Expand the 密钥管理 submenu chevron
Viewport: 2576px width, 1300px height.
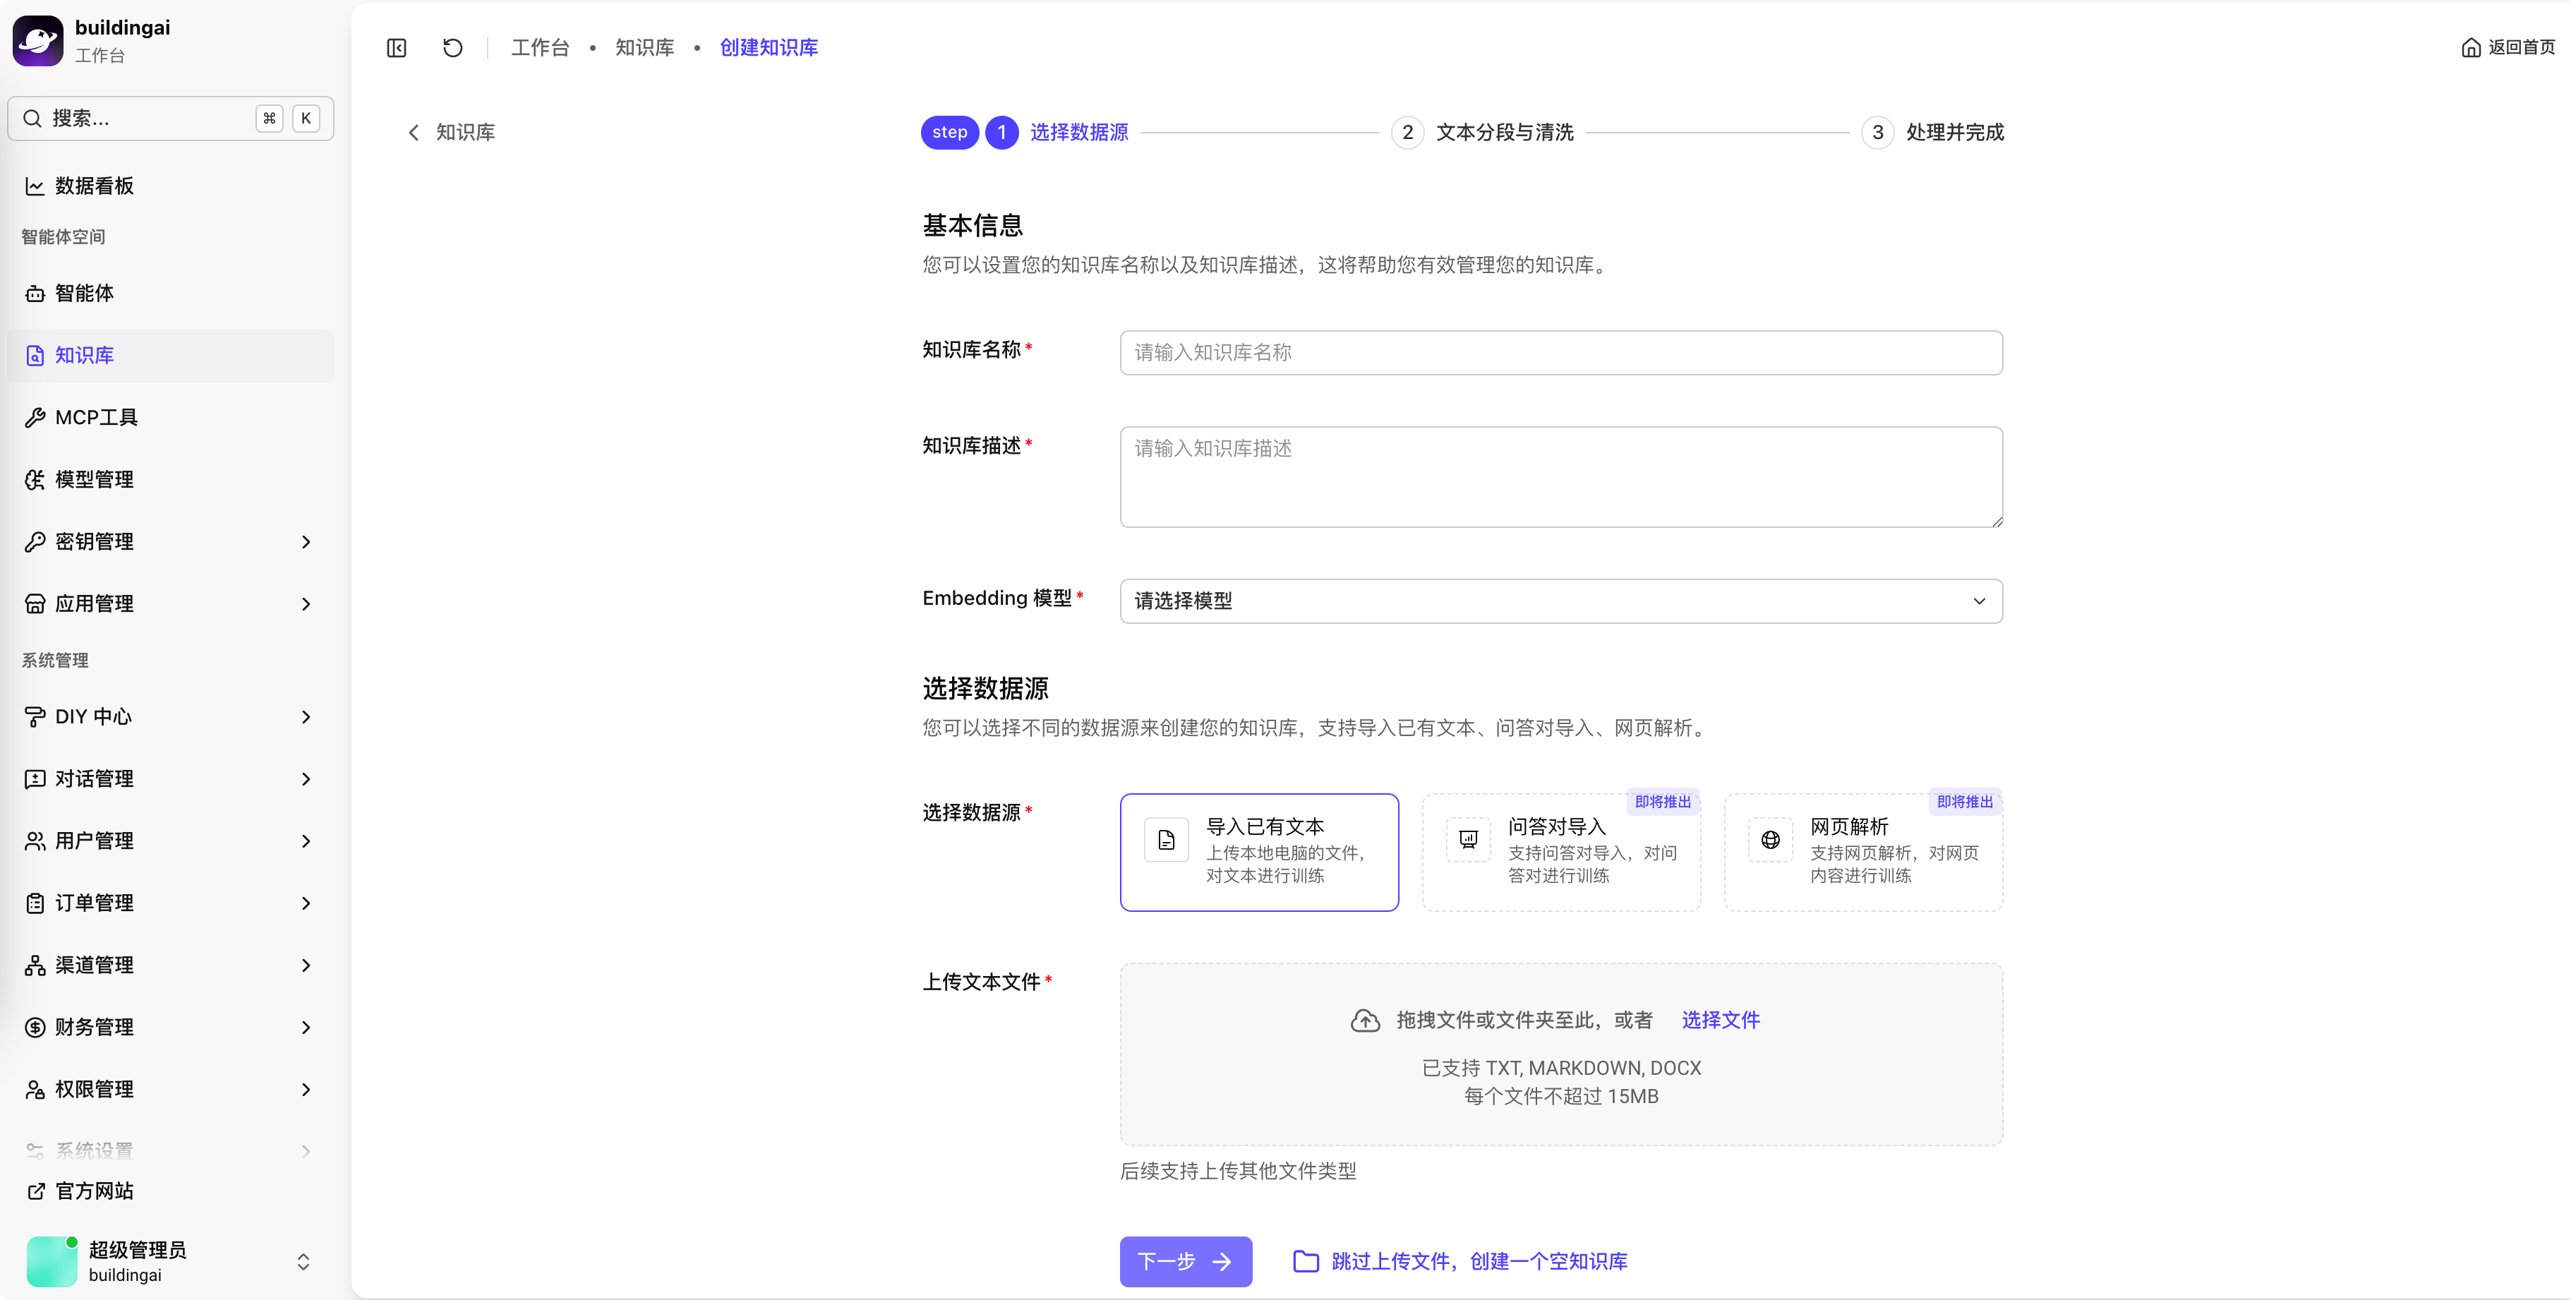pos(306,542)
